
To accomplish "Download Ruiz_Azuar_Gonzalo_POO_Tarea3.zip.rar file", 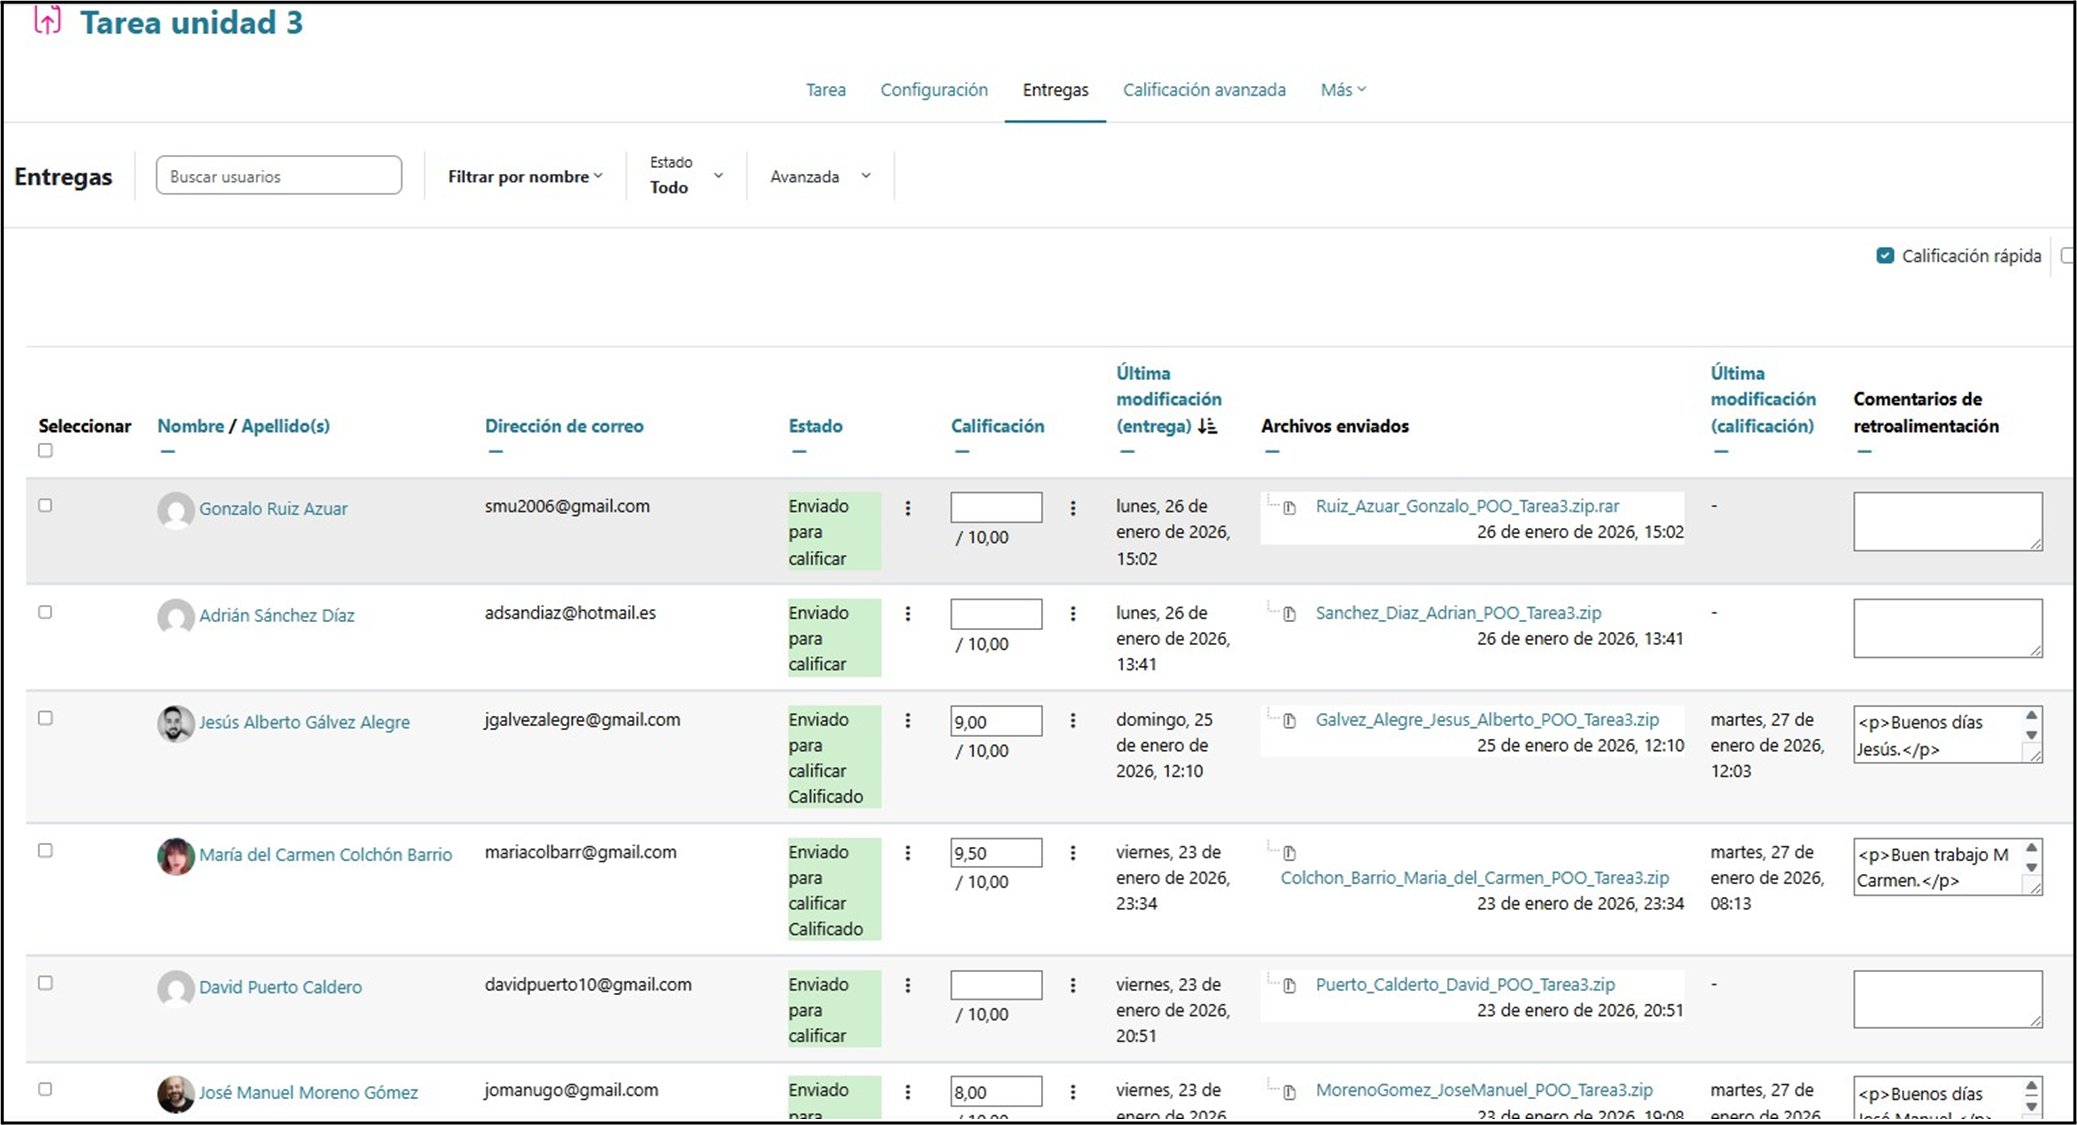I will pyautogui.click(x=1466, y=506).
